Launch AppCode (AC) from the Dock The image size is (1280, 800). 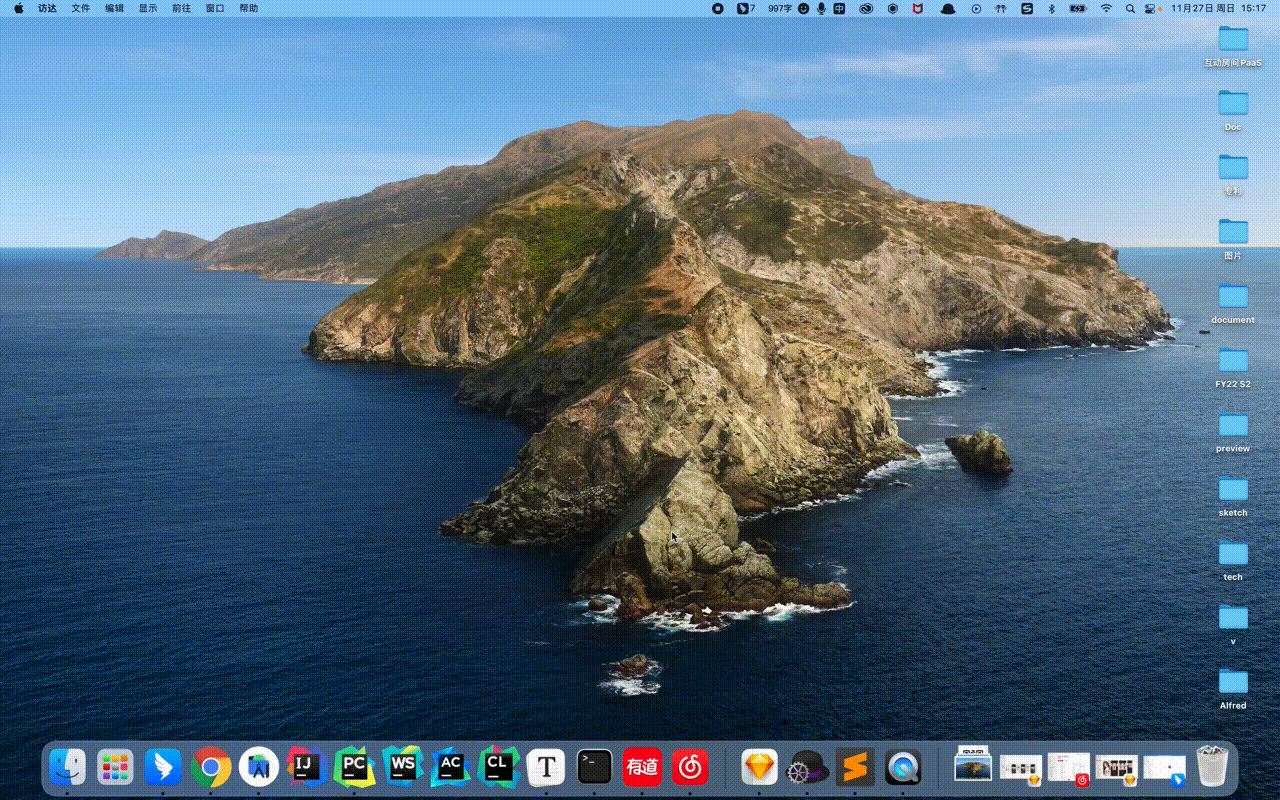click(450, 767)
